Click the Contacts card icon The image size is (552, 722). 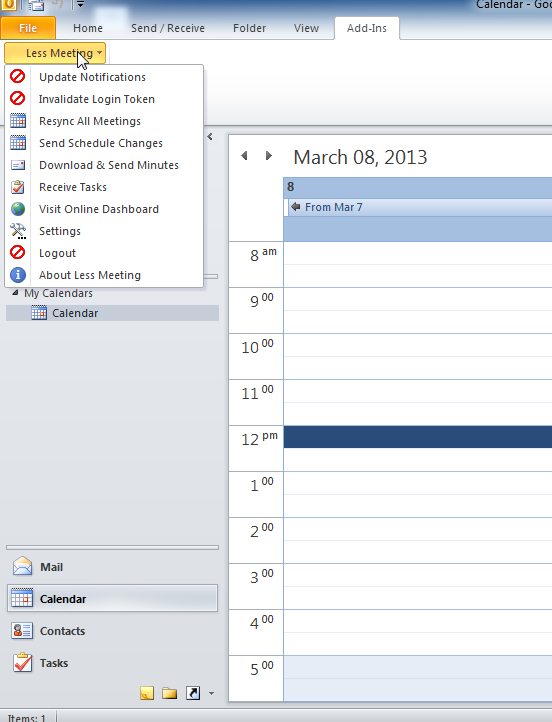(22, 631)
